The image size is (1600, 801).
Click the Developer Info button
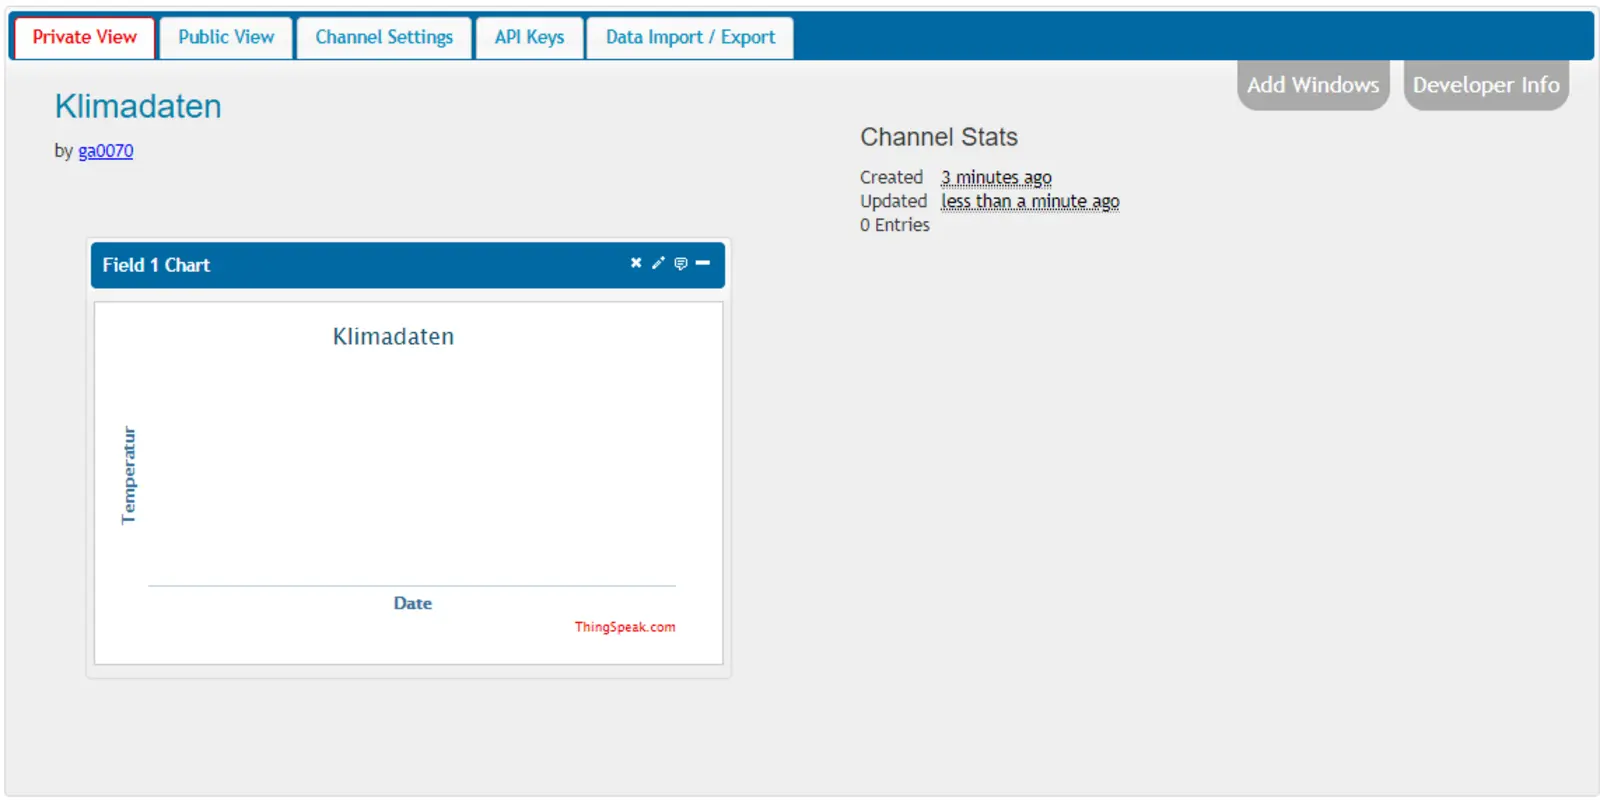pyautogui.click(x=1485, y=85)
